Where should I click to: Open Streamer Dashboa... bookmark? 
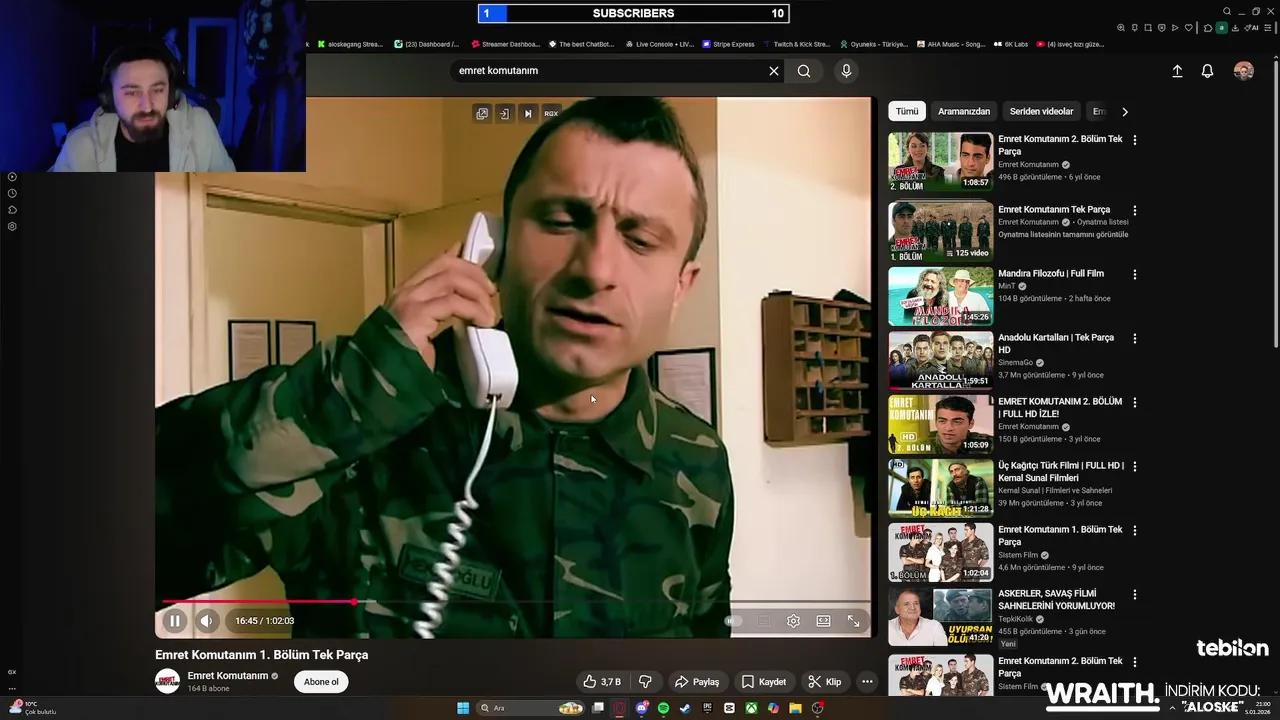click(x=506, y=44)
